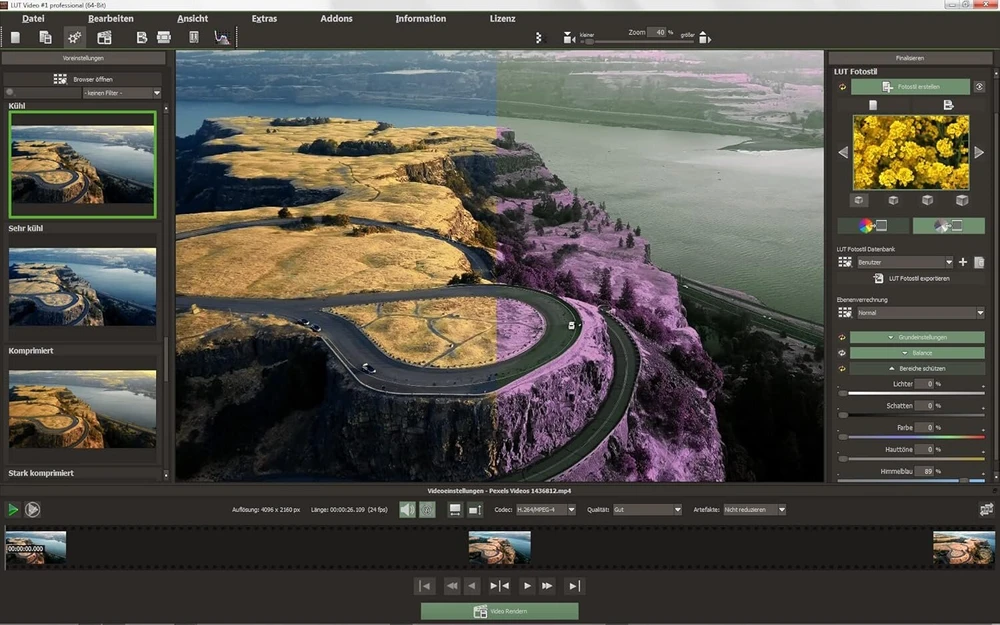Click the panel layout icon left of zoom
The width and height of the screenshot is (1000, 625).
tap(540, 38)
